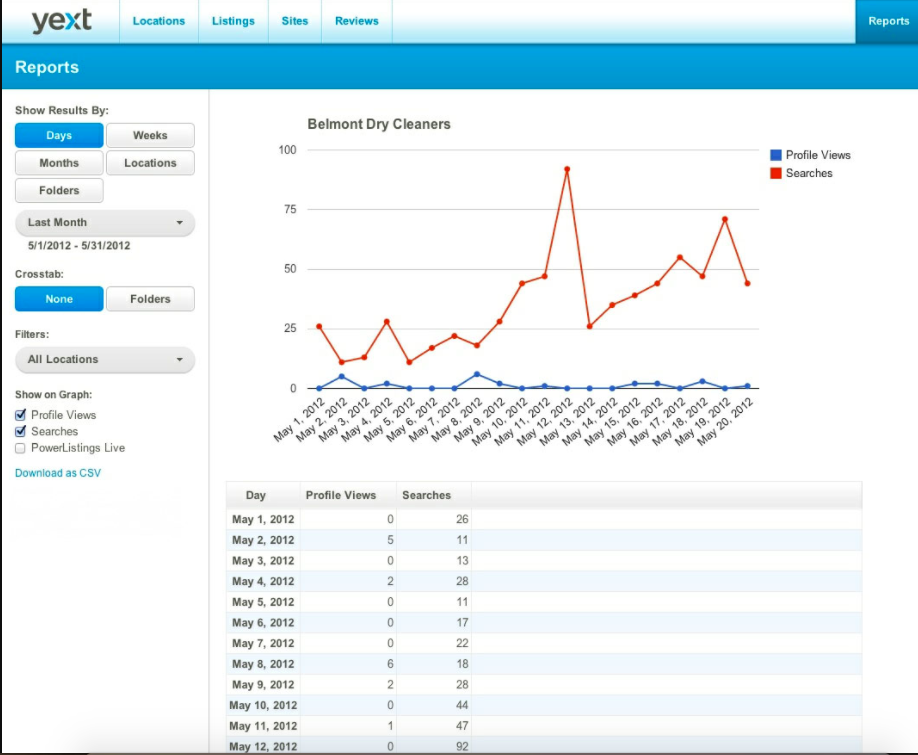Select the Days results button
This screenshot has height=755, width=918.
tap(59, 136)
